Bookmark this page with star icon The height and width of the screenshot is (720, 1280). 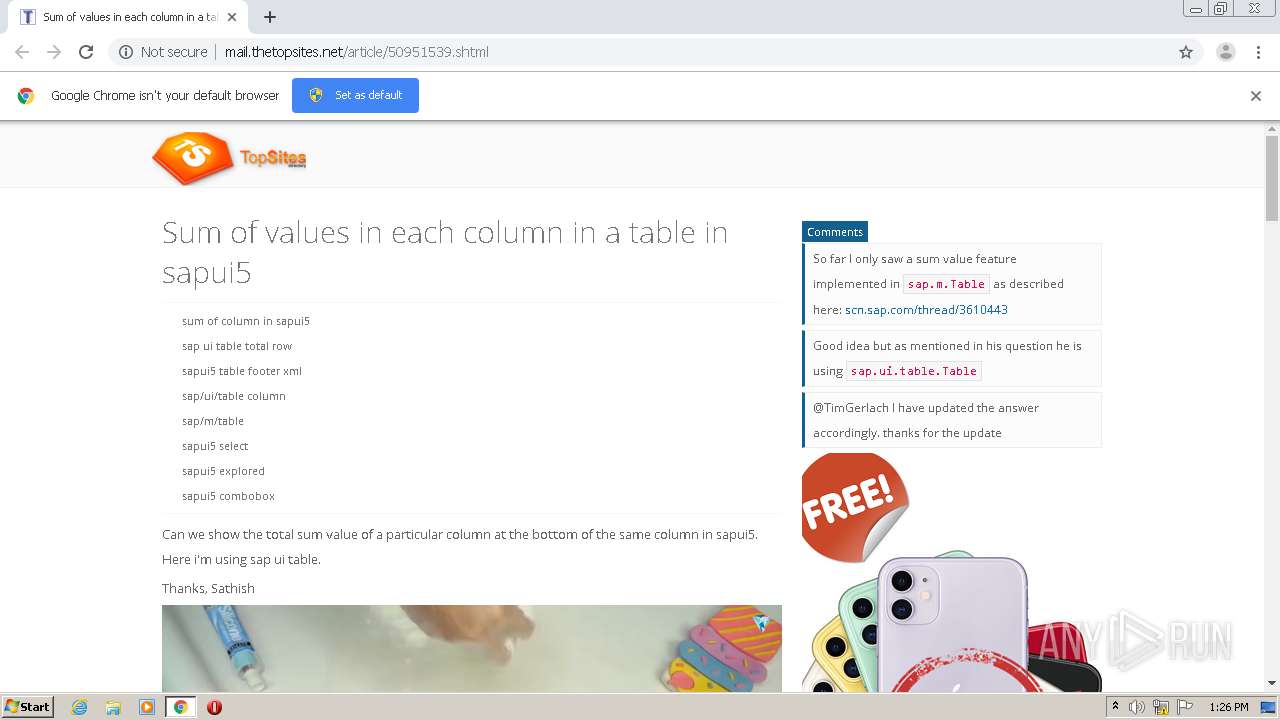click(x=1186, y=52)
